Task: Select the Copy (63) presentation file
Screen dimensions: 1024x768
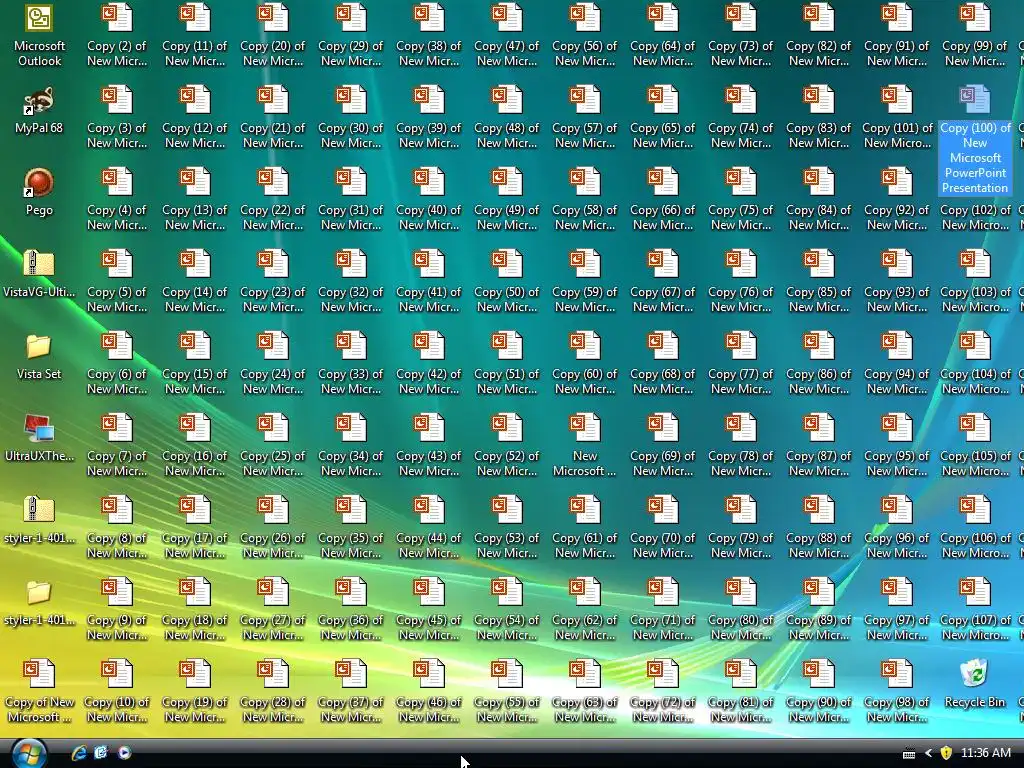Action: (585, 692)
